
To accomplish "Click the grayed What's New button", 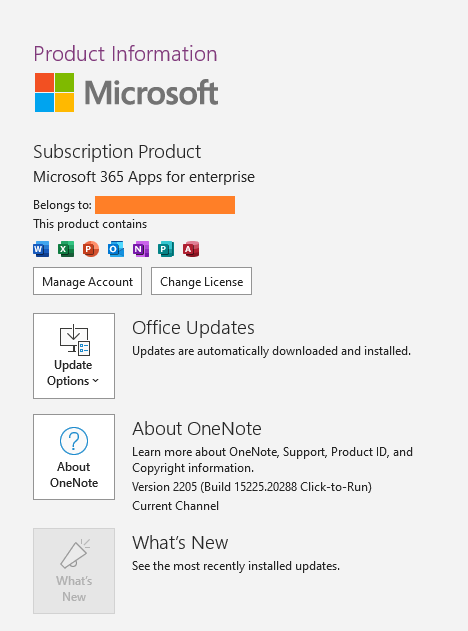I will point(74,571).
